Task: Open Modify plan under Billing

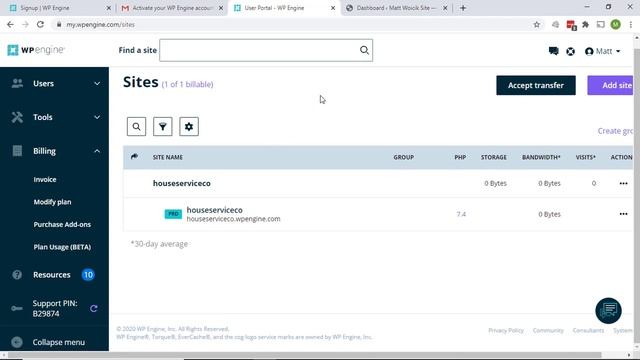Action: tap(52, 202)
